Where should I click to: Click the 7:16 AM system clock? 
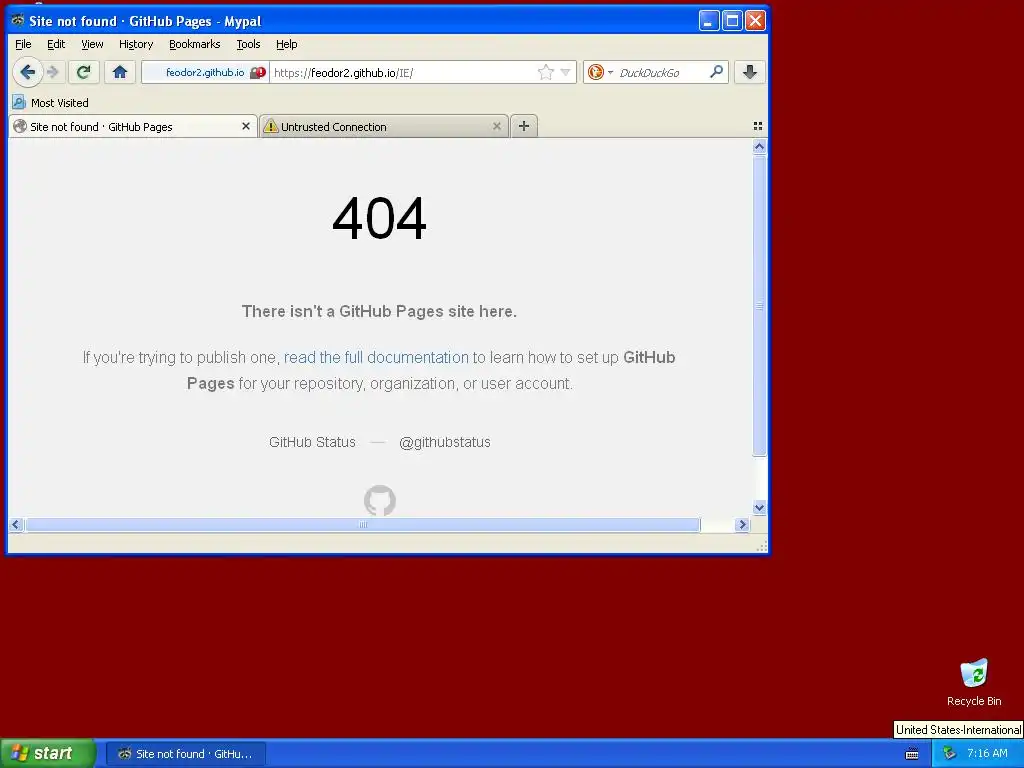coord(987,753)
